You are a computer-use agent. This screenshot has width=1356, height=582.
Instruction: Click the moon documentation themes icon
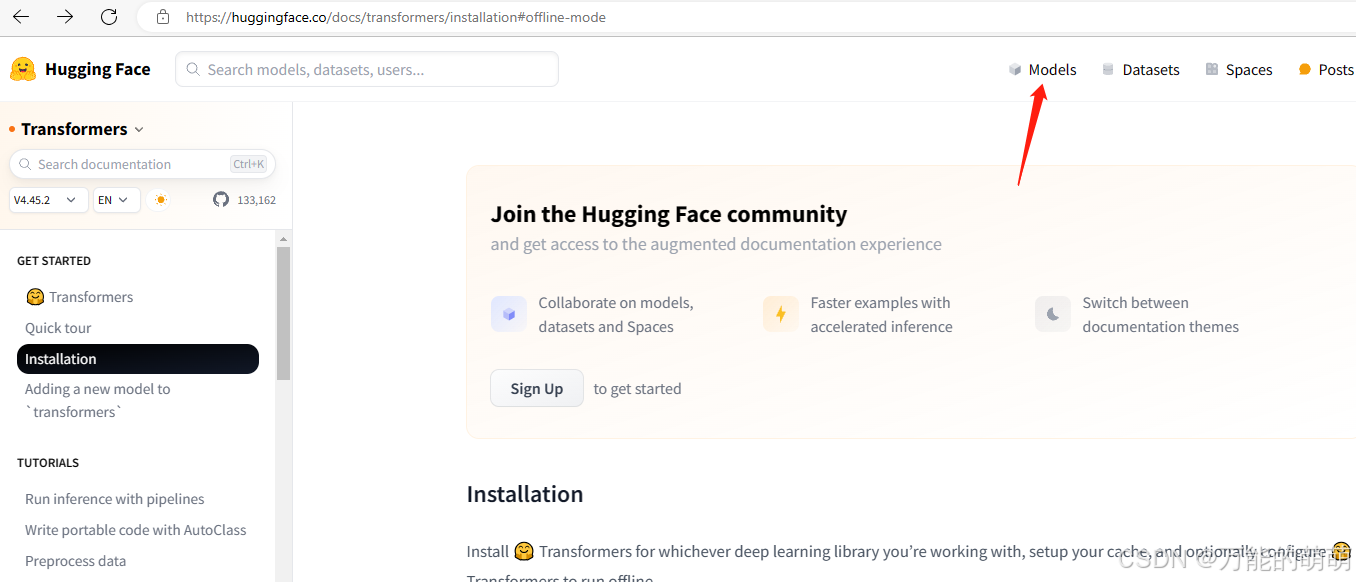coord(1053,314)
